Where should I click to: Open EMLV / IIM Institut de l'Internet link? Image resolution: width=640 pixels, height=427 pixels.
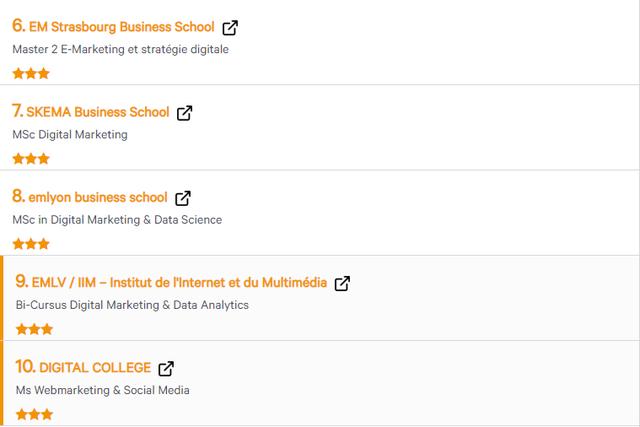pyautogui.click(x=179, y=282)
